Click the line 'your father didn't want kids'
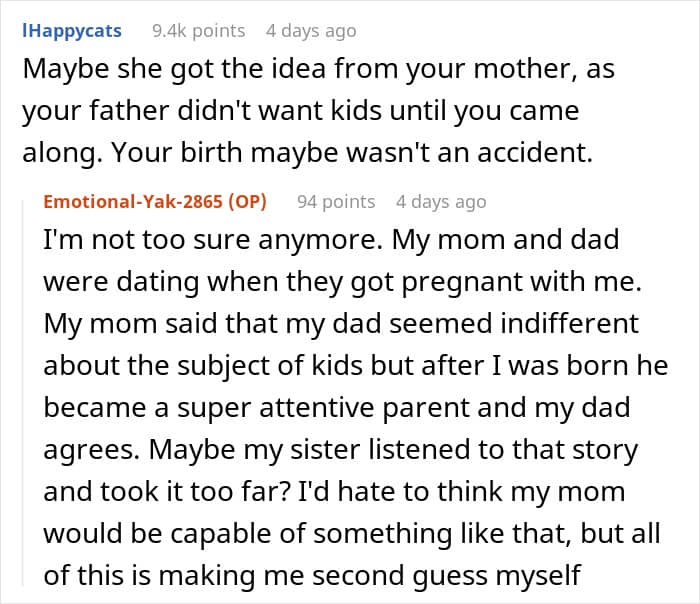Screen dimensions: 700x604 (301, 111)
